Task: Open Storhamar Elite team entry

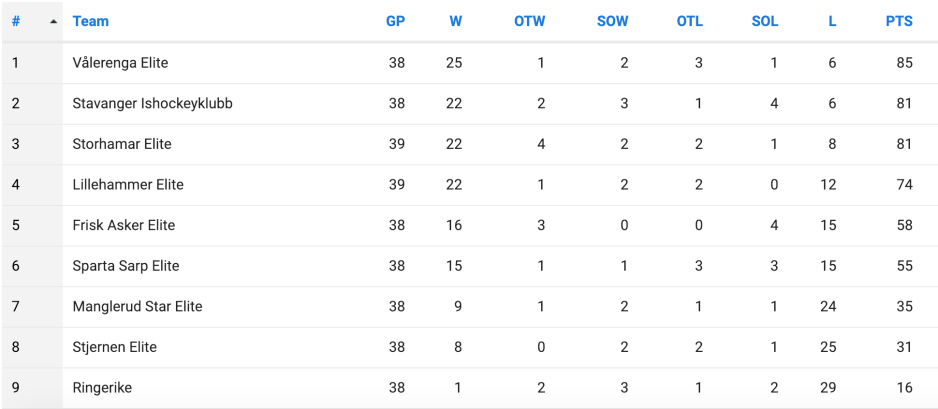Action: (x=122, y=144)
